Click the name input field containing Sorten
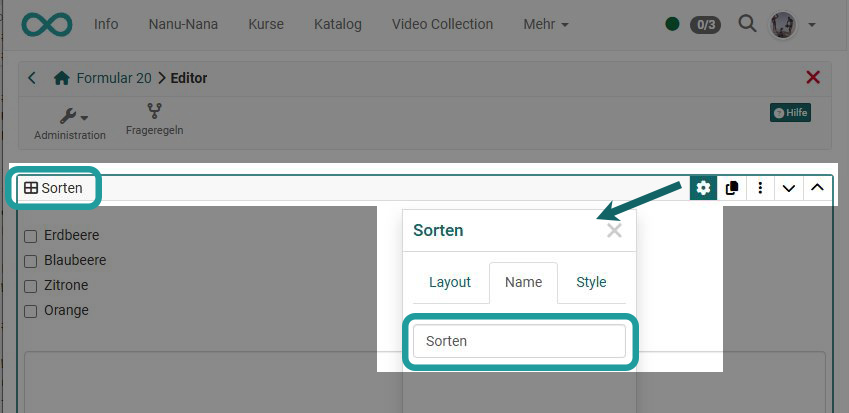 click(x=519, y=341)
